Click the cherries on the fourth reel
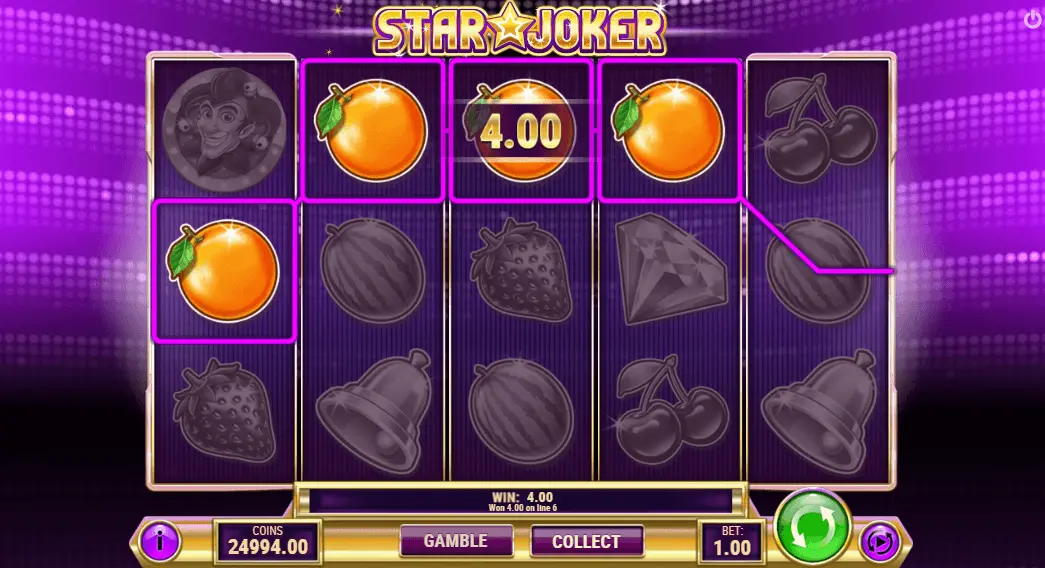Viewport: 1045px width, 568px height. point(671,410)
